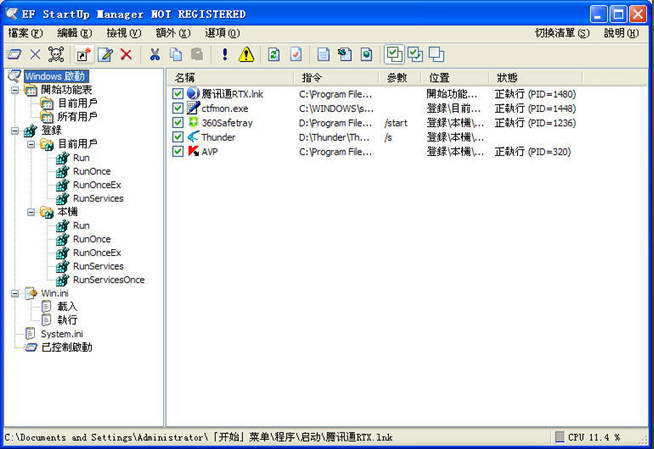Sort by the 名稱 column header
The width and height of the screenshot is (654, 449).
click(231, 78)
